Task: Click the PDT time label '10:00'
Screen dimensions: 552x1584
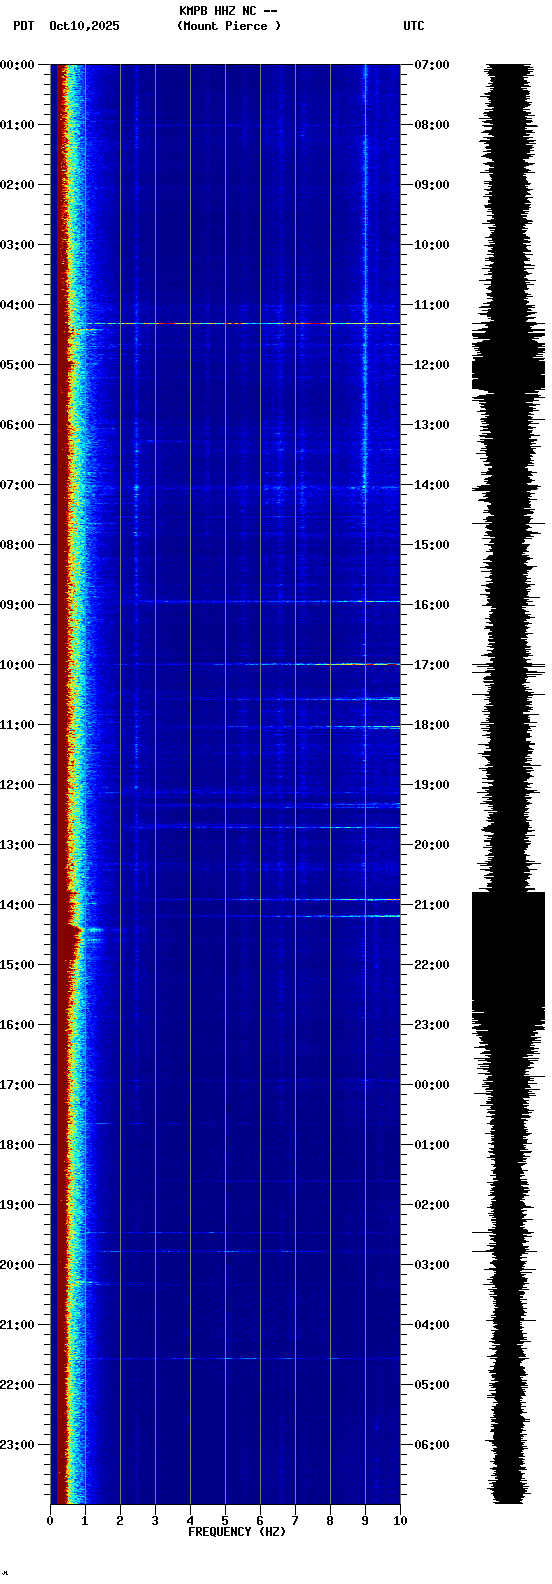Action: pyautogui.click(x=17, y=665)
